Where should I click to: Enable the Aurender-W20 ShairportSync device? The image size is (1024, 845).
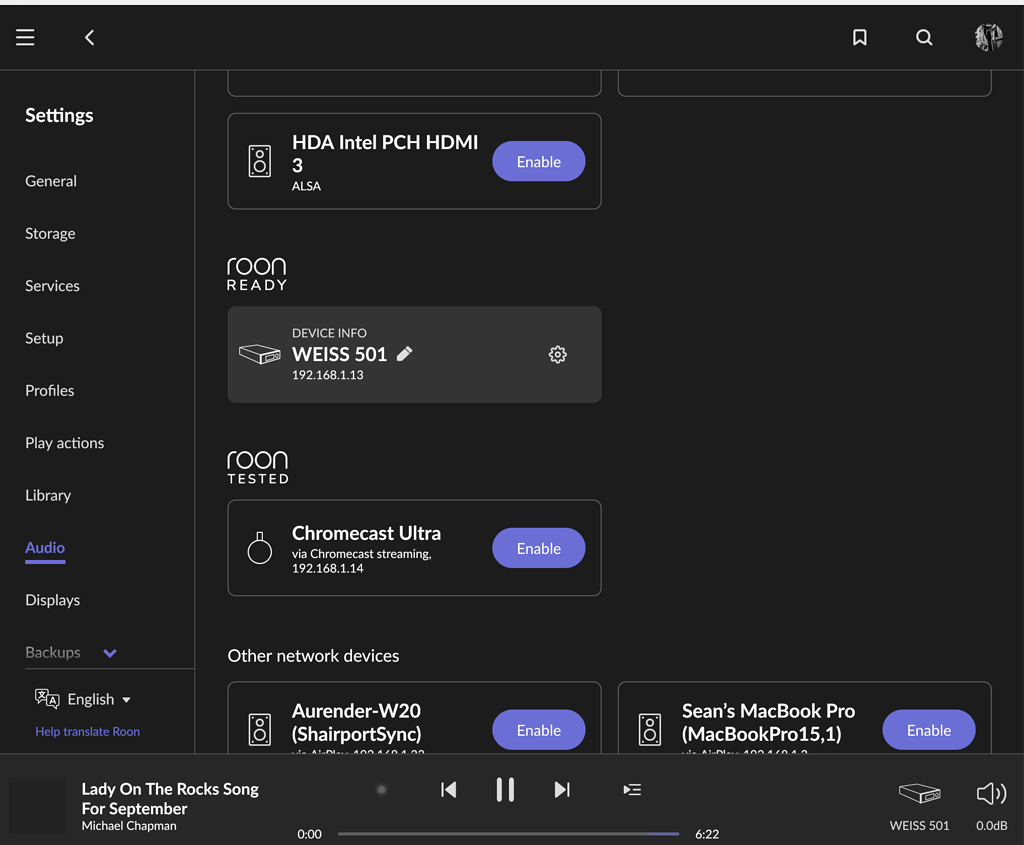[538, 730]
